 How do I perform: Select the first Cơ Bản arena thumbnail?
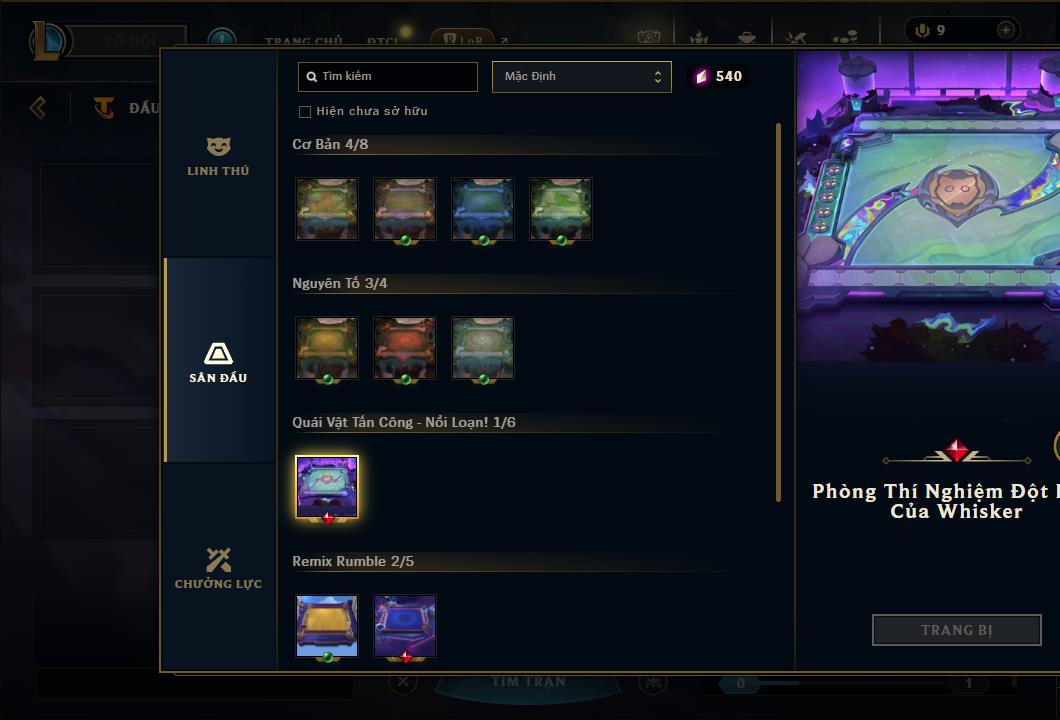pyautogui.click(x=327, y=209)
